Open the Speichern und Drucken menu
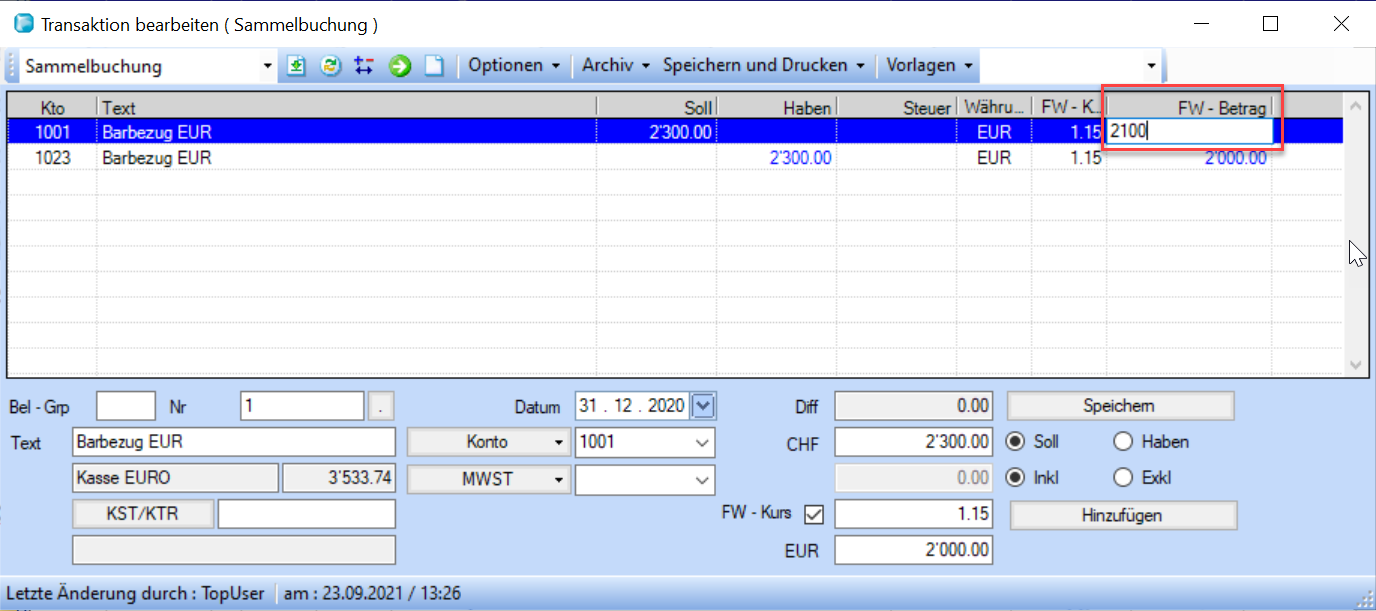This screenshot has height=611, width=1376. 763,66
